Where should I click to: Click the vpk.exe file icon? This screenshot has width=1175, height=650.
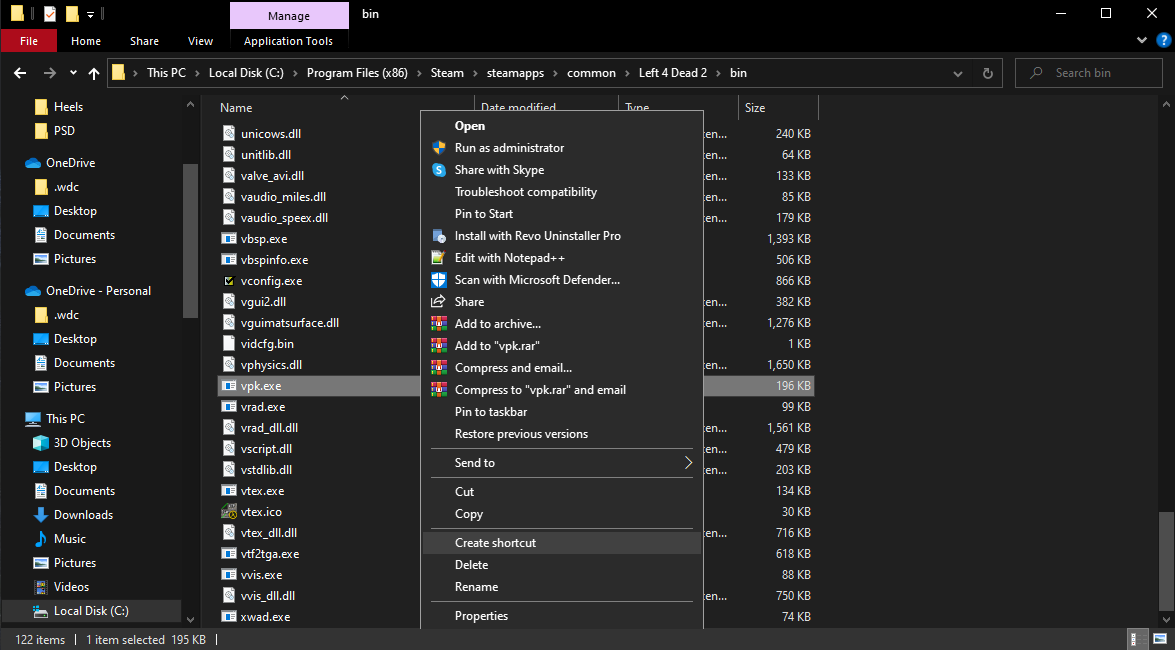point(229,386)
